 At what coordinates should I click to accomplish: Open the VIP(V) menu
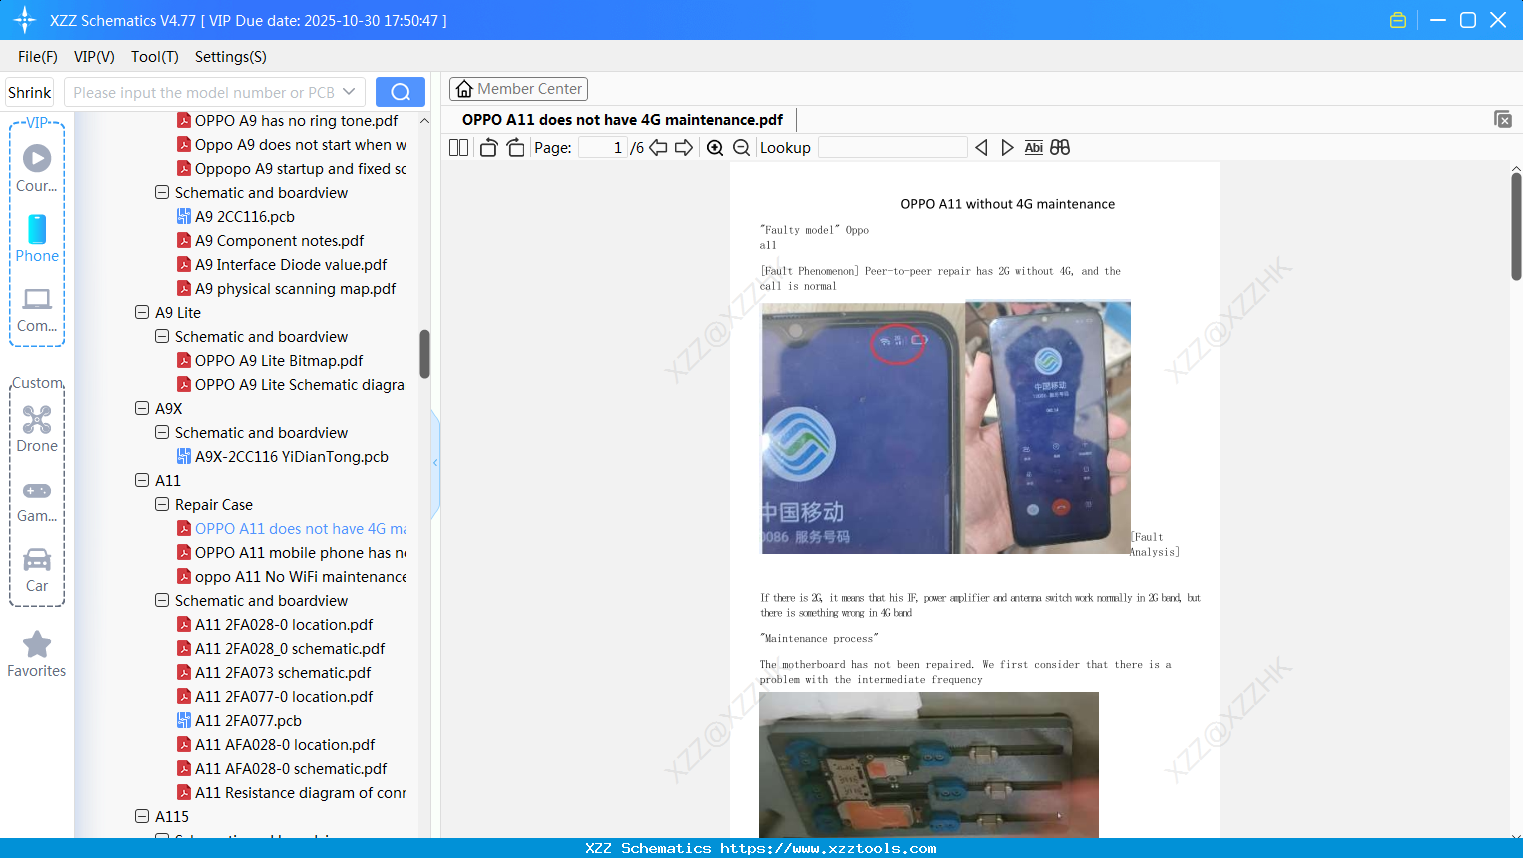94,57
